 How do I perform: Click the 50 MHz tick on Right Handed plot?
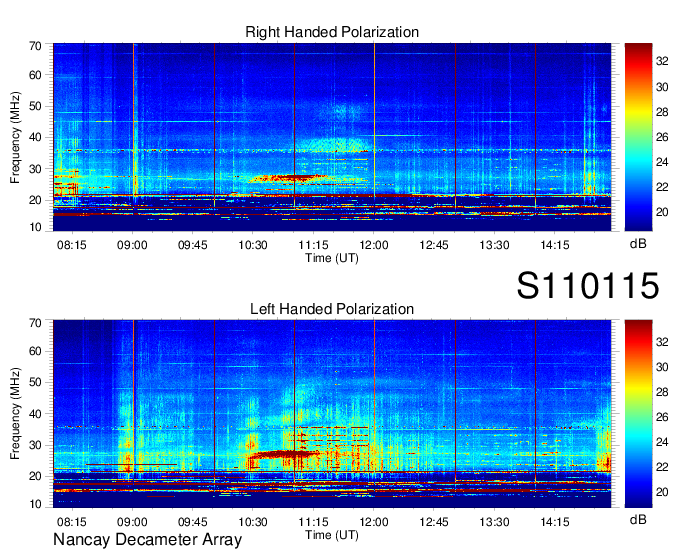click(35, 106)
